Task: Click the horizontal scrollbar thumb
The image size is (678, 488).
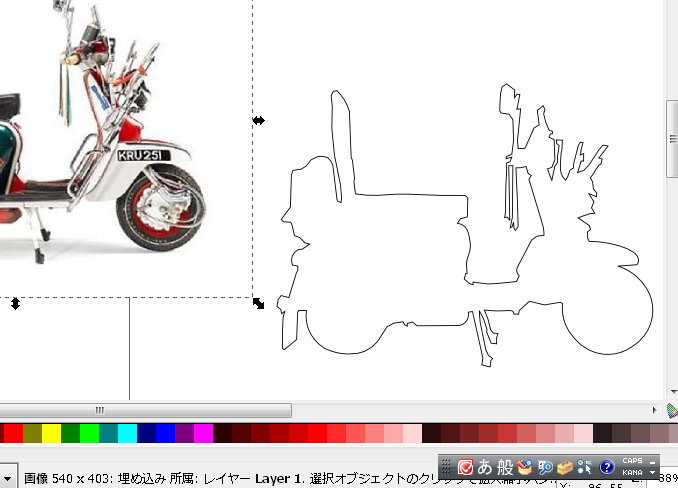Action: click(x=145, y=410)
